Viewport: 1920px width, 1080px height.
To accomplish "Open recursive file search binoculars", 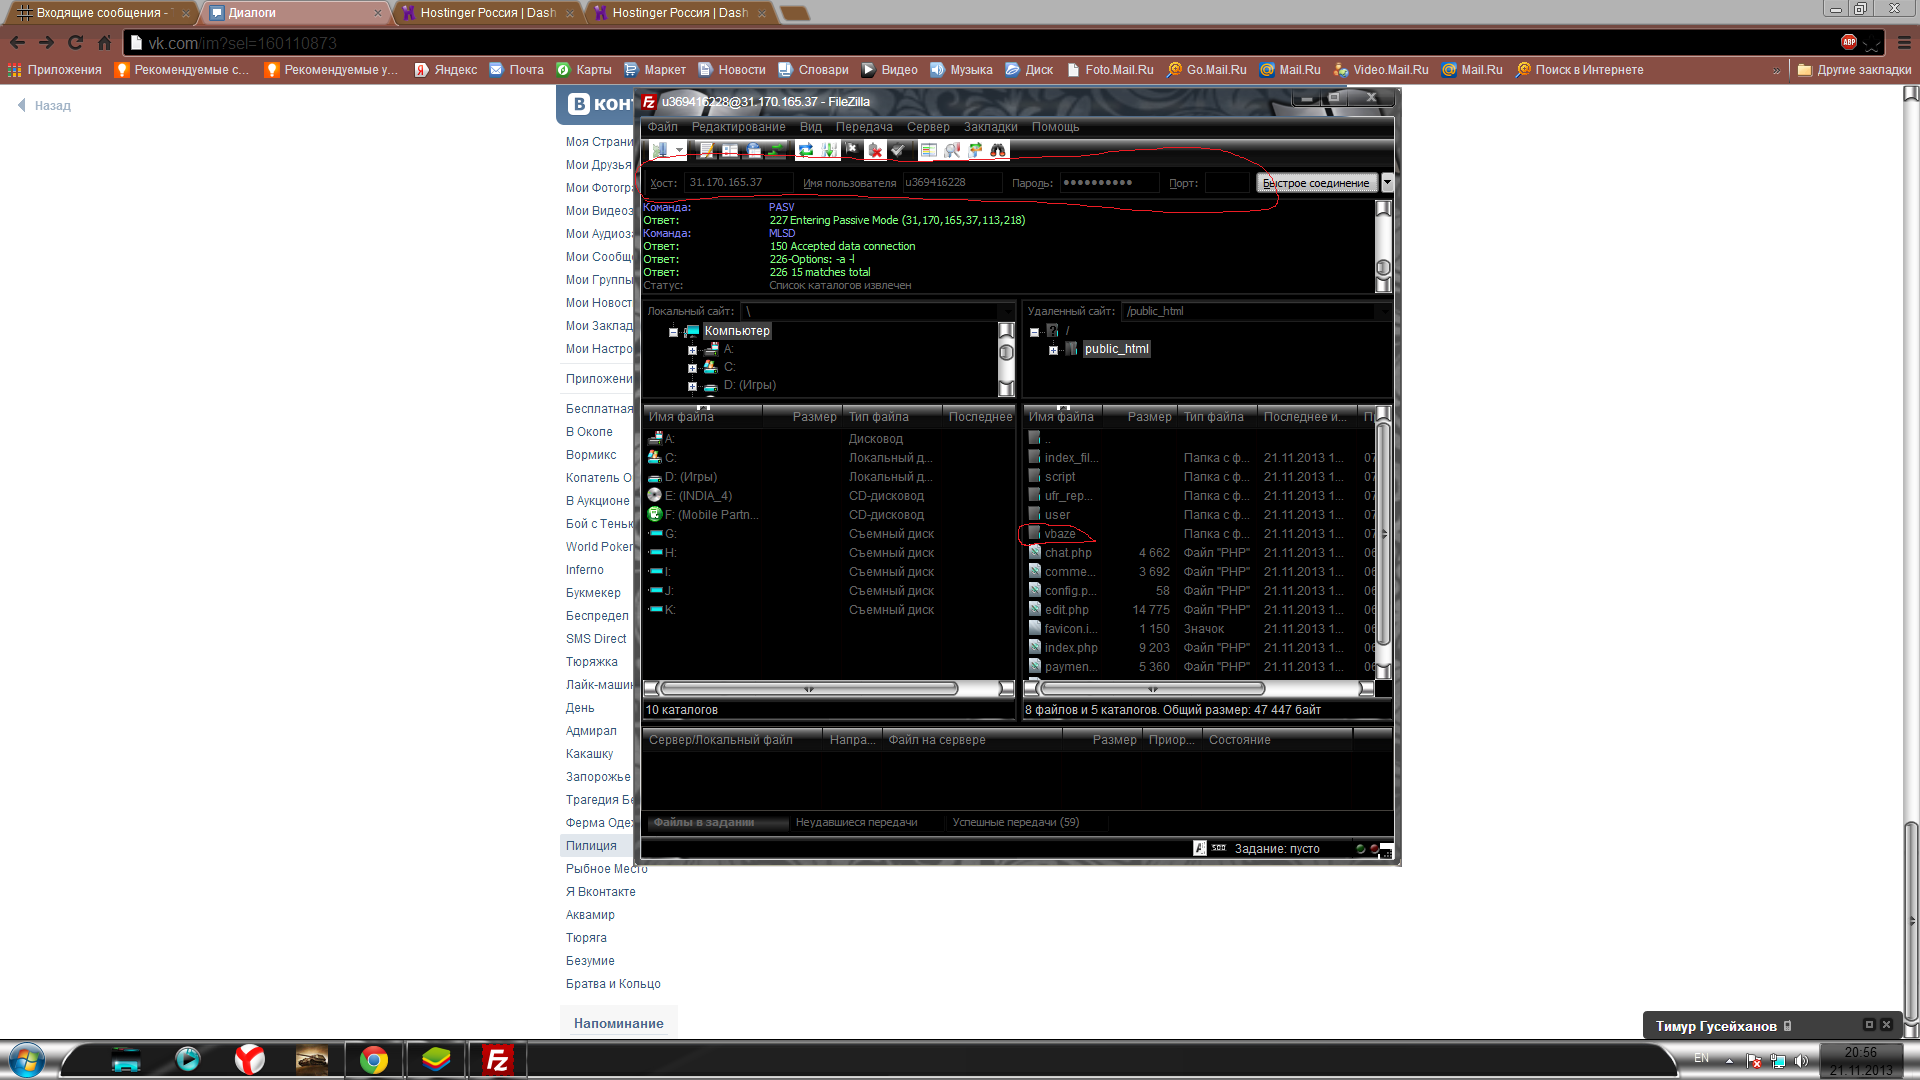I will (x=998, y=150).
